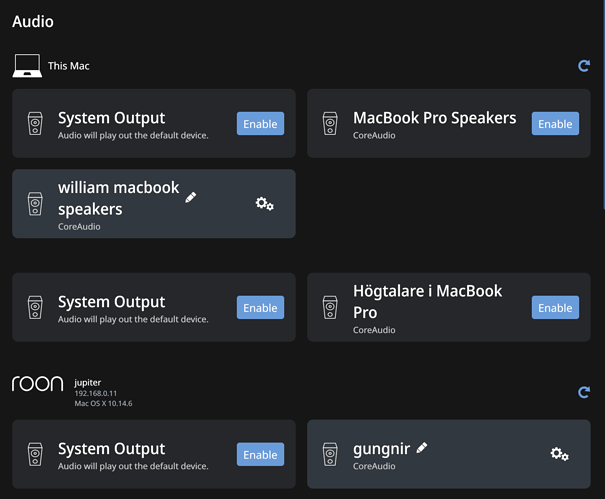Click the Högtalare i MacBook Pro title
The width and height of the screenshot is (605, 499).
(x=428, y=302)
